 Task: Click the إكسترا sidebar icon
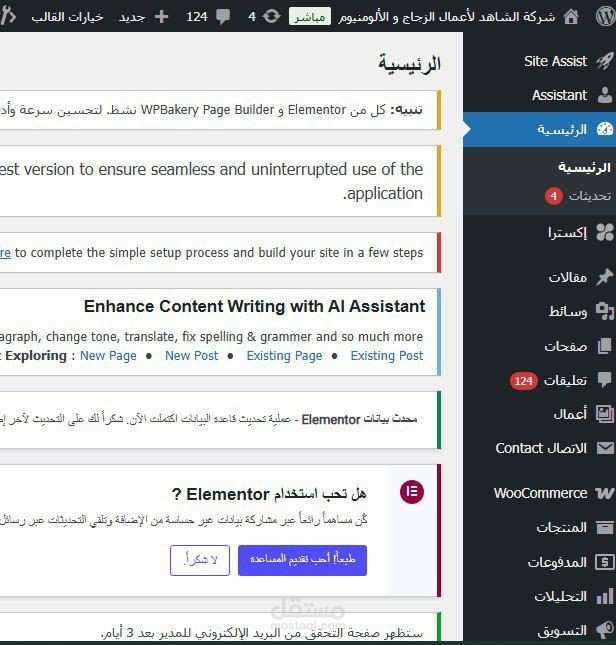tap(605, 233)
